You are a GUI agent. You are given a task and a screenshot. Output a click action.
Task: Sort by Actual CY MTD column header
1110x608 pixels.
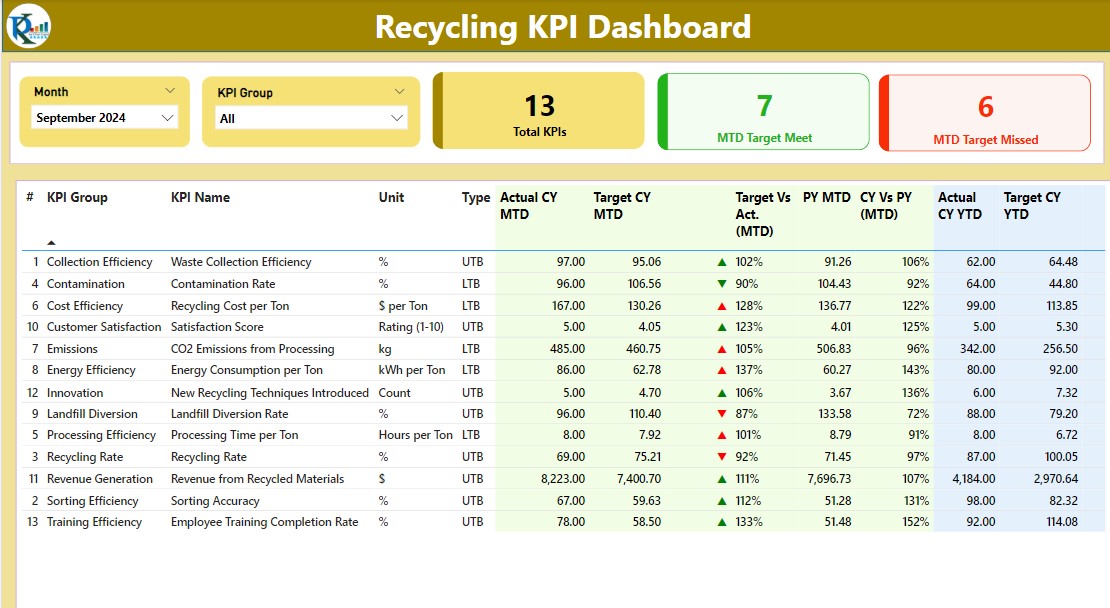528,206
